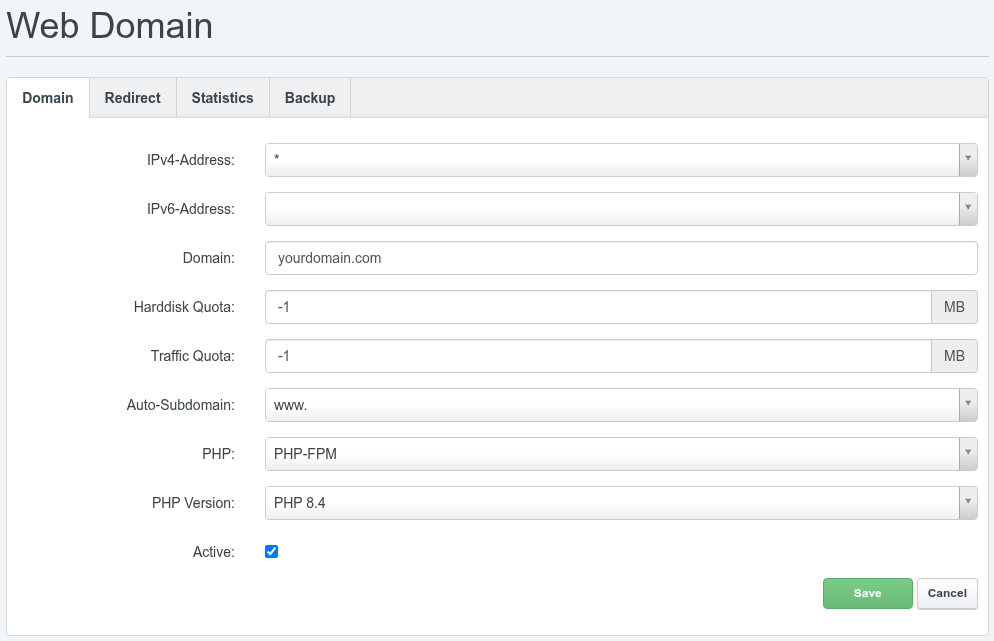Focus the Domain text field
Image resolution: width=994 pixels, height=641 pixels.
click(x=621, y=258)
